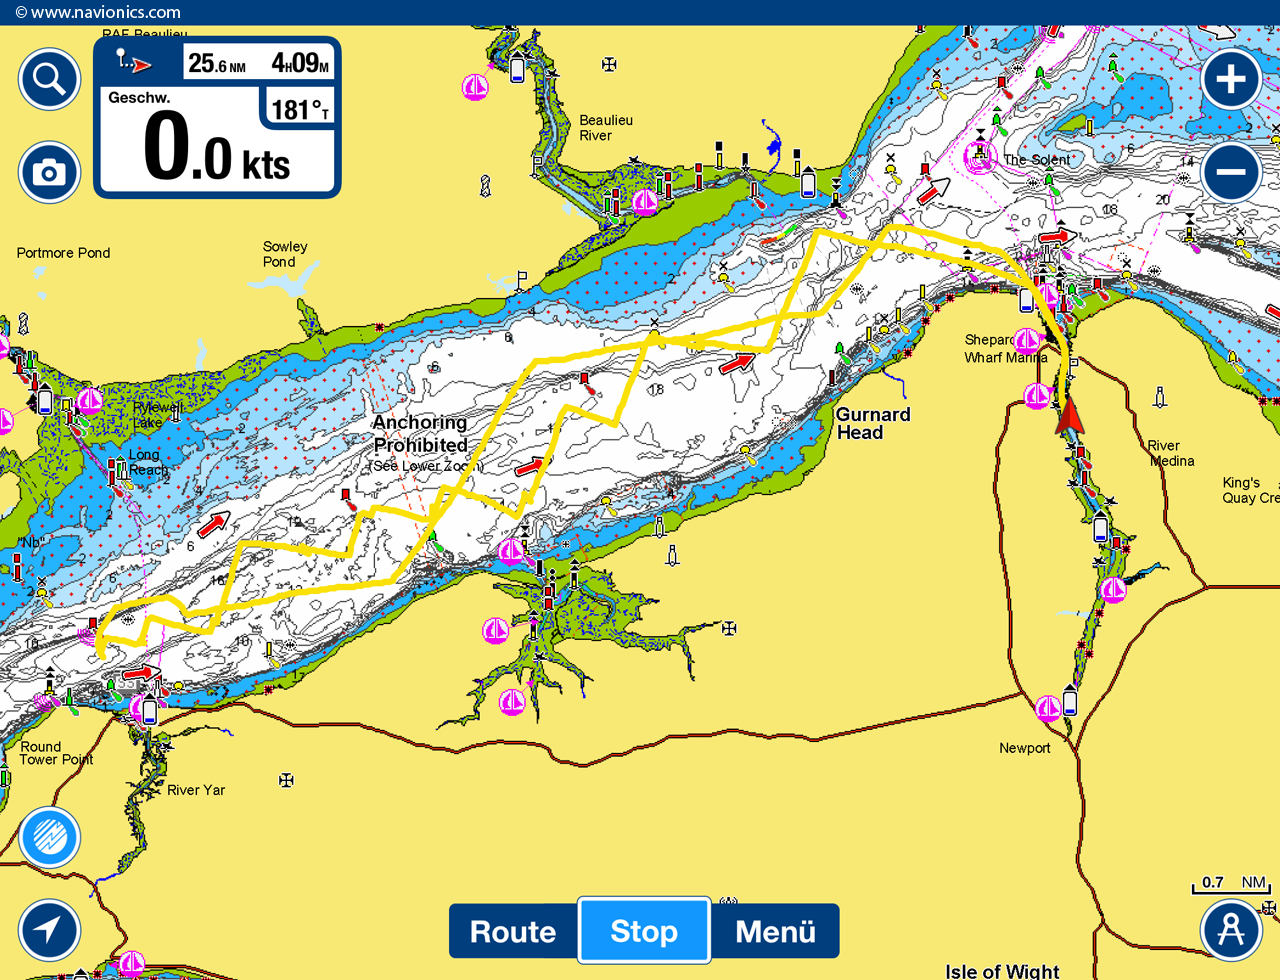Image resolution: width=1280 pixels, height=980 pixels.
Task: Open the magnifier search button
Action: 50,79
